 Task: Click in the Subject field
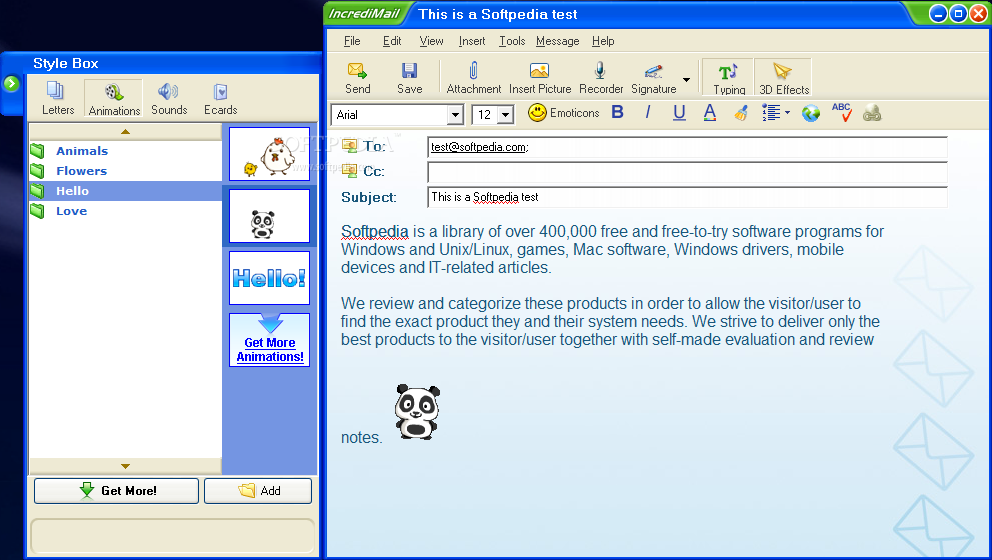[687, 197]
